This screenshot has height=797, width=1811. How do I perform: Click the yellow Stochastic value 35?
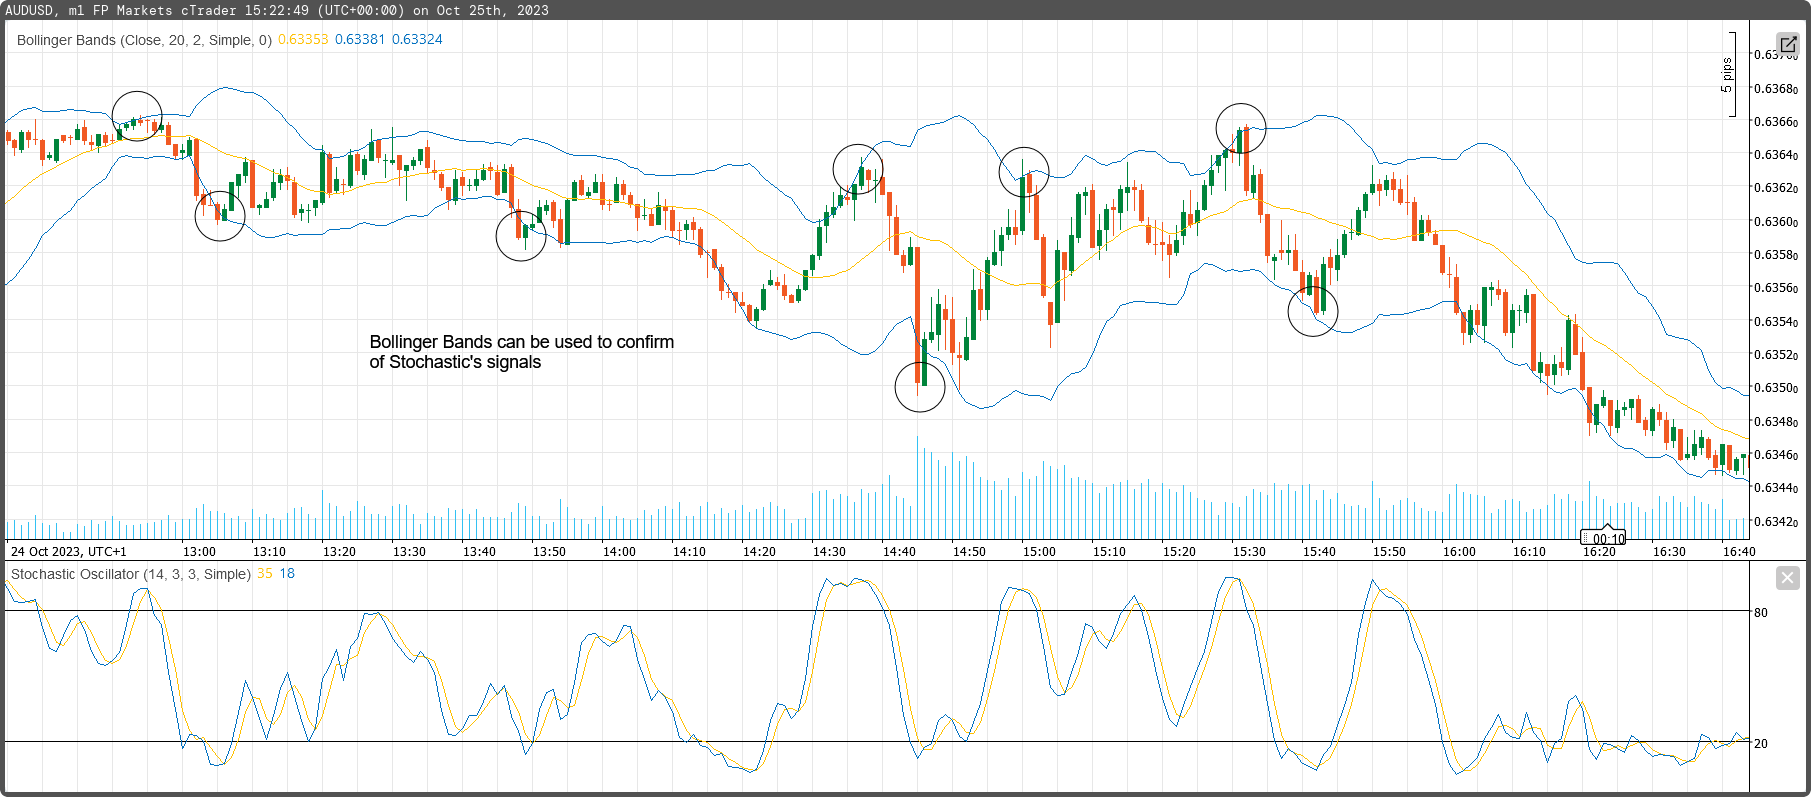coord(265,574)
